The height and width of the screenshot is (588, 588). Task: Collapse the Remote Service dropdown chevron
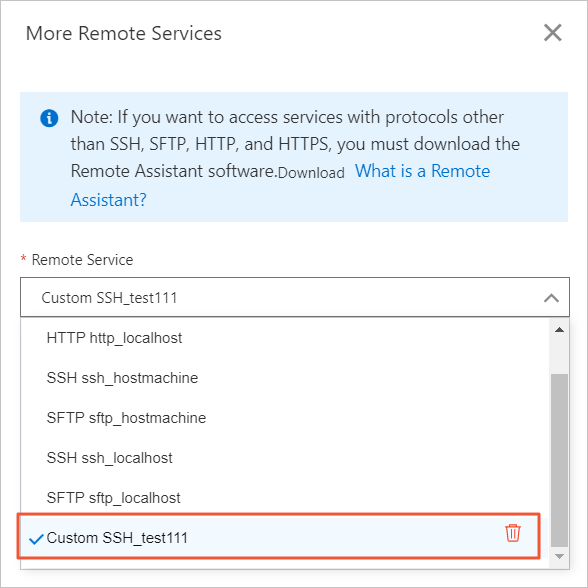[551, 298]
